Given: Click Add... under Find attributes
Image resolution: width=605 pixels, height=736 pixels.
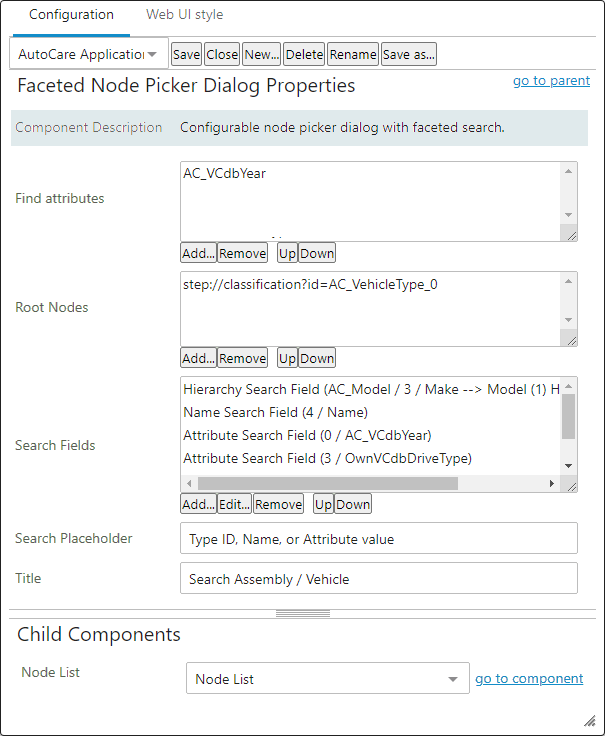Looking at the screenshot, I should 199,253.
